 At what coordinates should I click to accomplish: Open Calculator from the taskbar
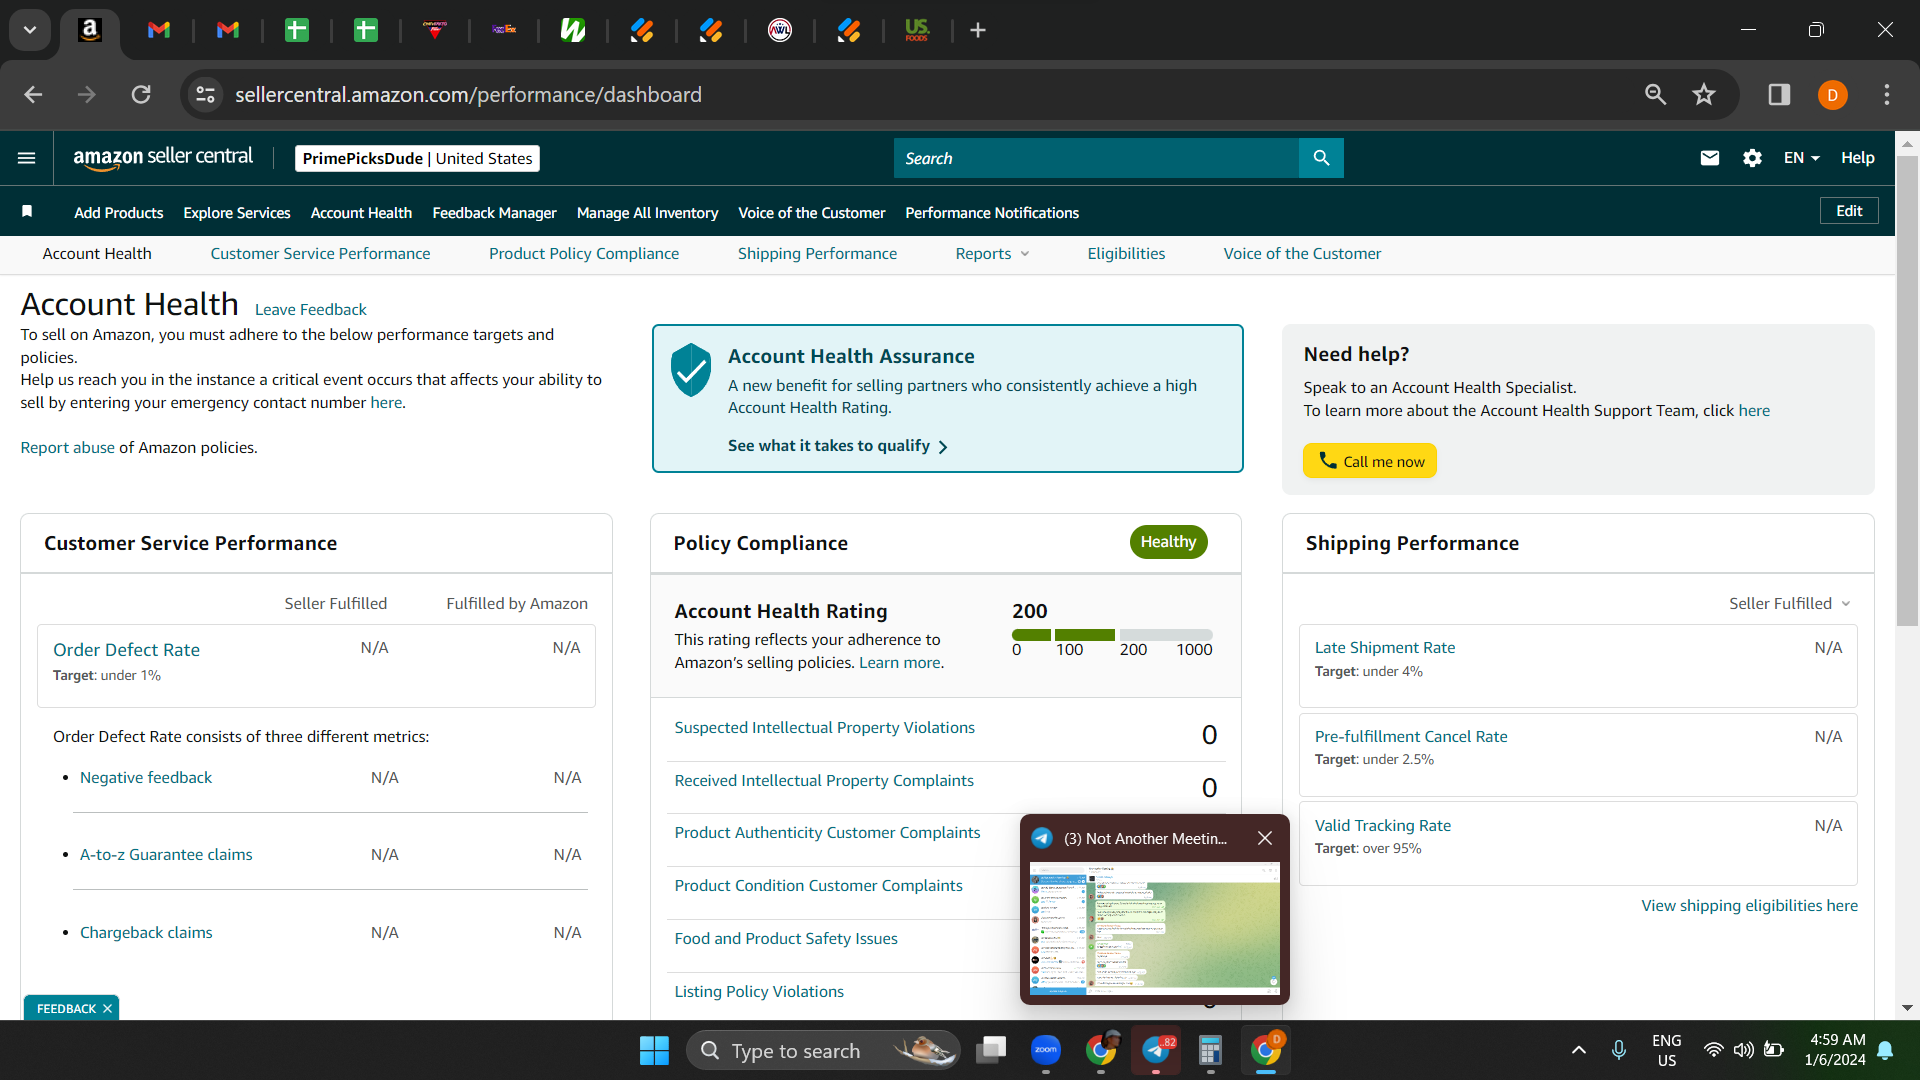pos(1210,1050)
